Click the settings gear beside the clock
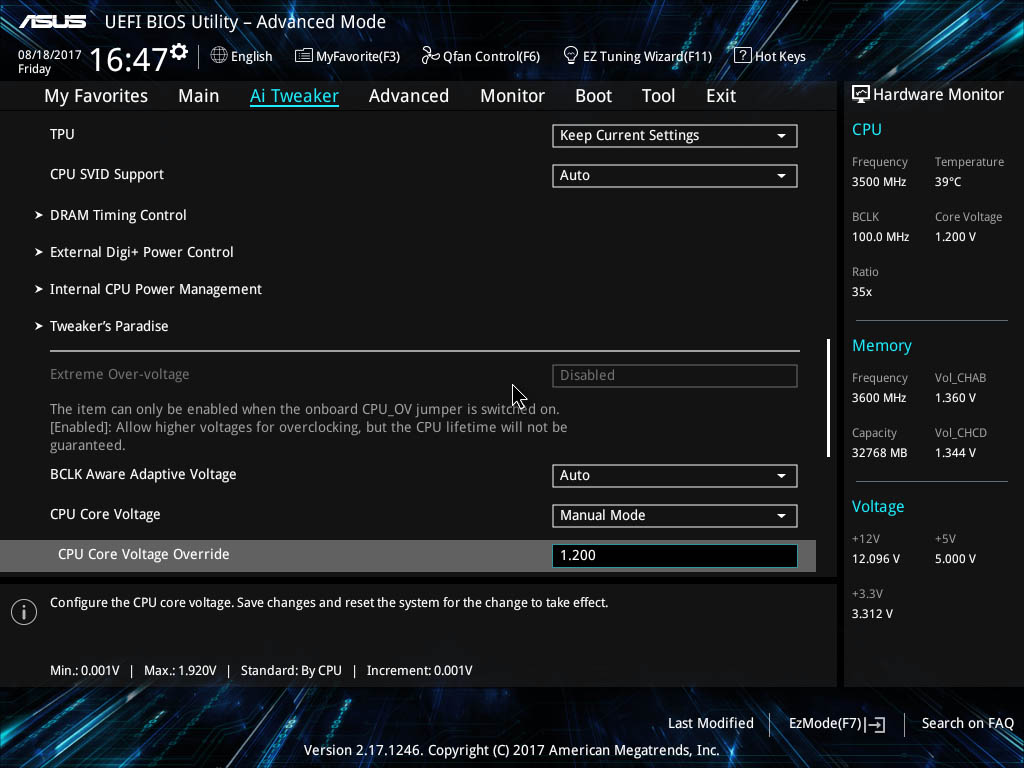Screen dimensions: 1024x768 [179, 52]
